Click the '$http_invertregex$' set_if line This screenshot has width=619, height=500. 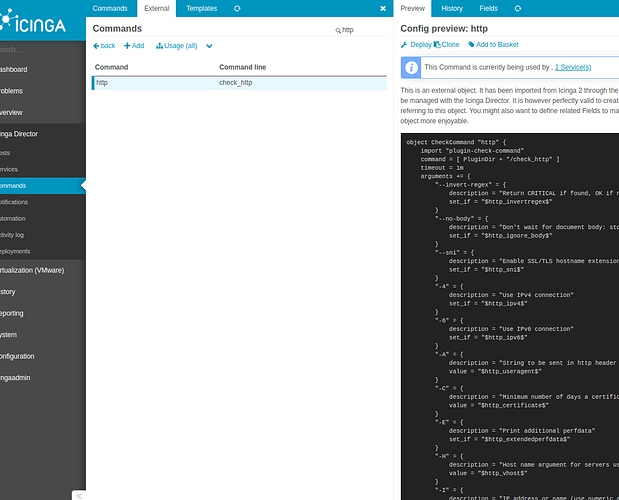pyautogui.click(x=501, y=202)
